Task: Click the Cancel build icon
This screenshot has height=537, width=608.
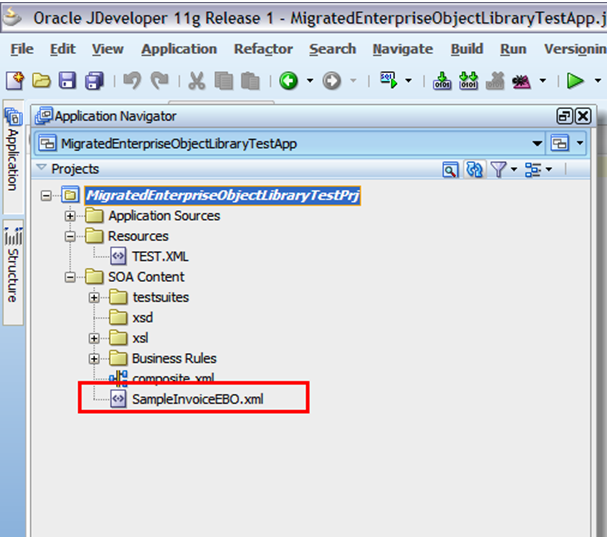Action: click(495, 81)
